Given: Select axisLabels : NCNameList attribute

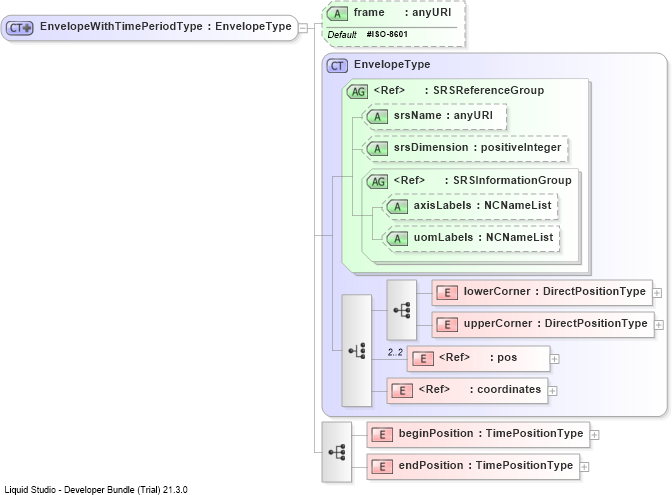Looking at the screenshot, I should 470,206.
